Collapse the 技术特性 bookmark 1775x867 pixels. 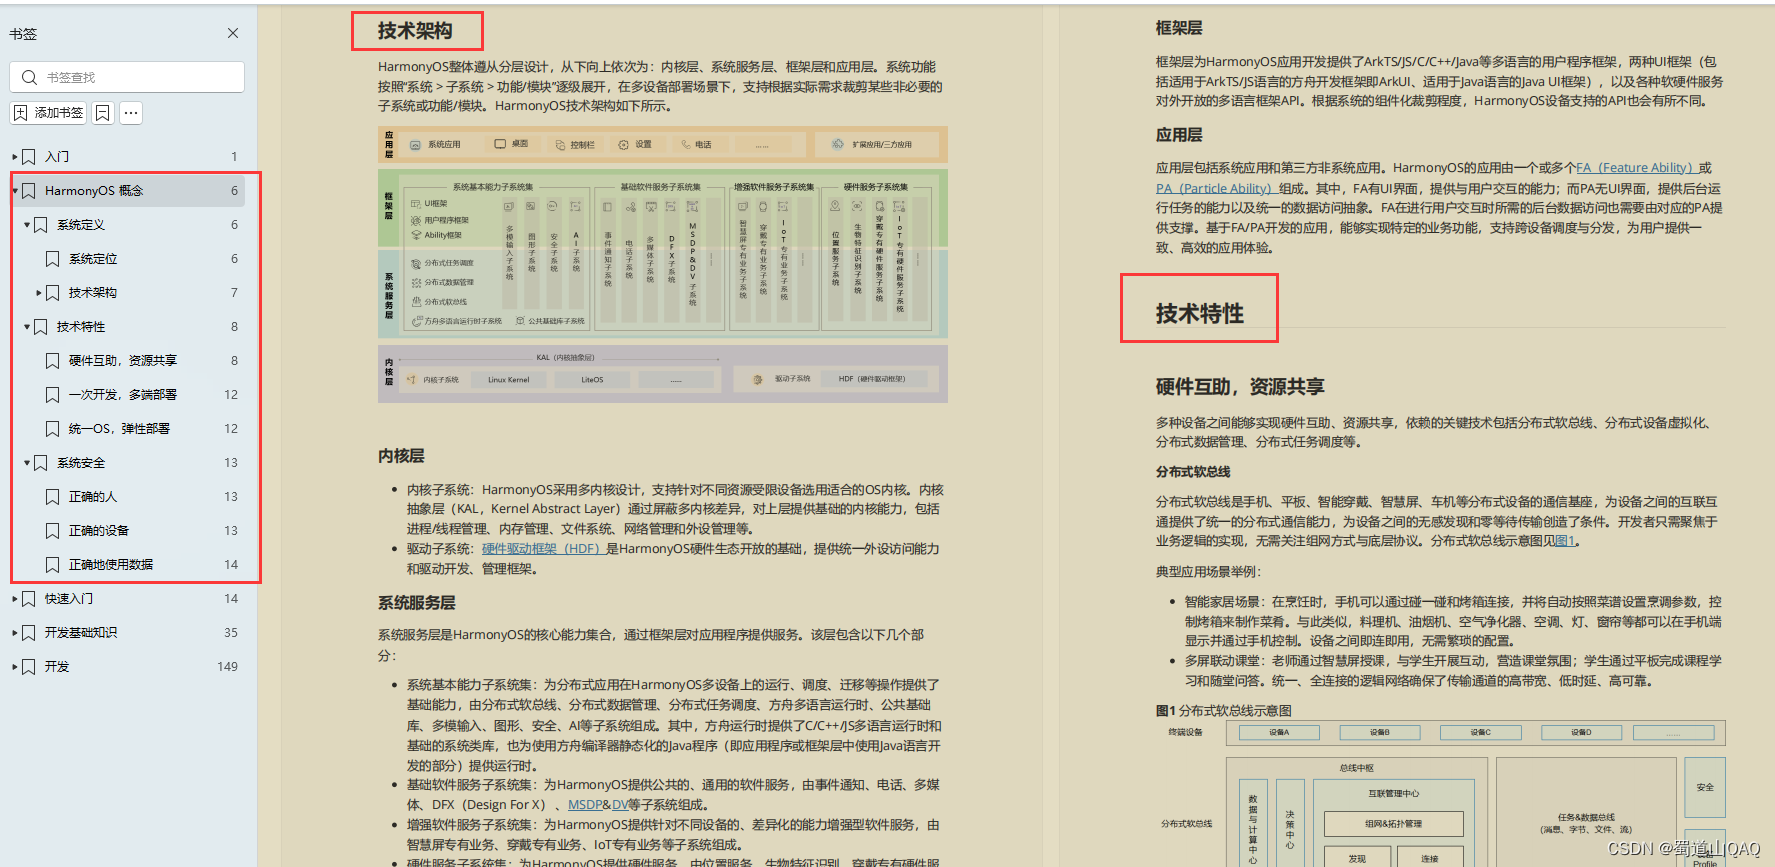(27, 327)
